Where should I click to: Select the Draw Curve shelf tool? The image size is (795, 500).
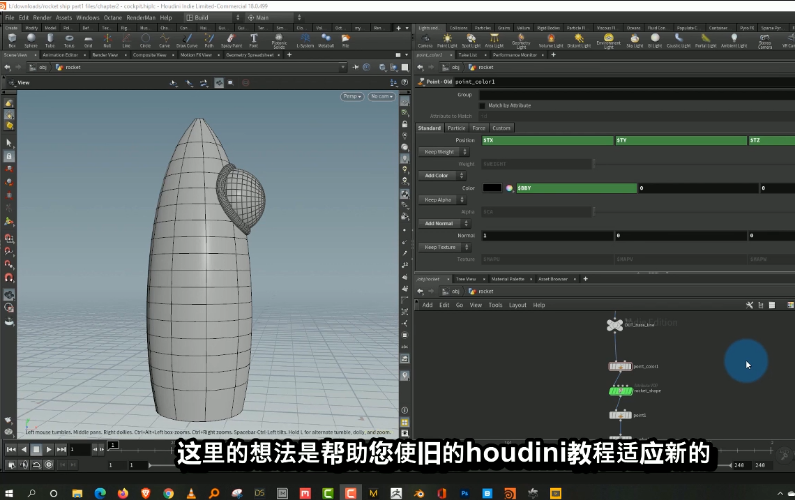coord(187,41)
